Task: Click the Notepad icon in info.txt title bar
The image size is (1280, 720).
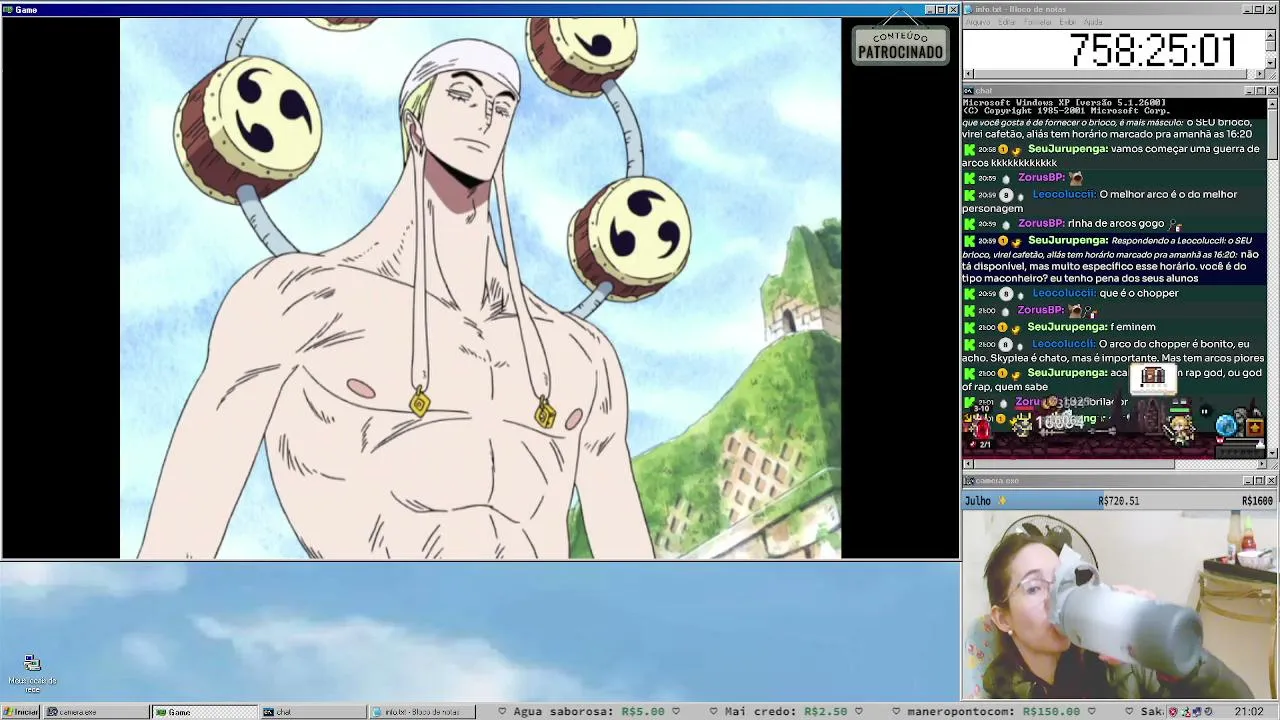Action: point(969,9)
